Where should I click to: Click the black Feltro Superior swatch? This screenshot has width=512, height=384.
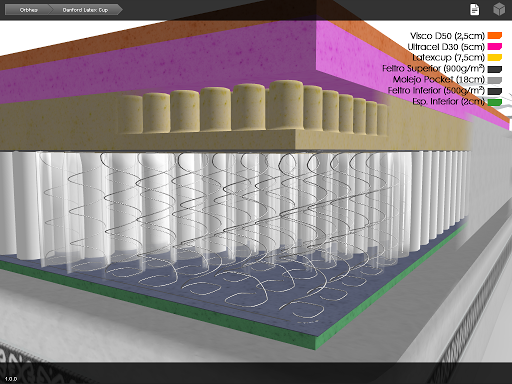pyautogui.click(x=495, y=69)
